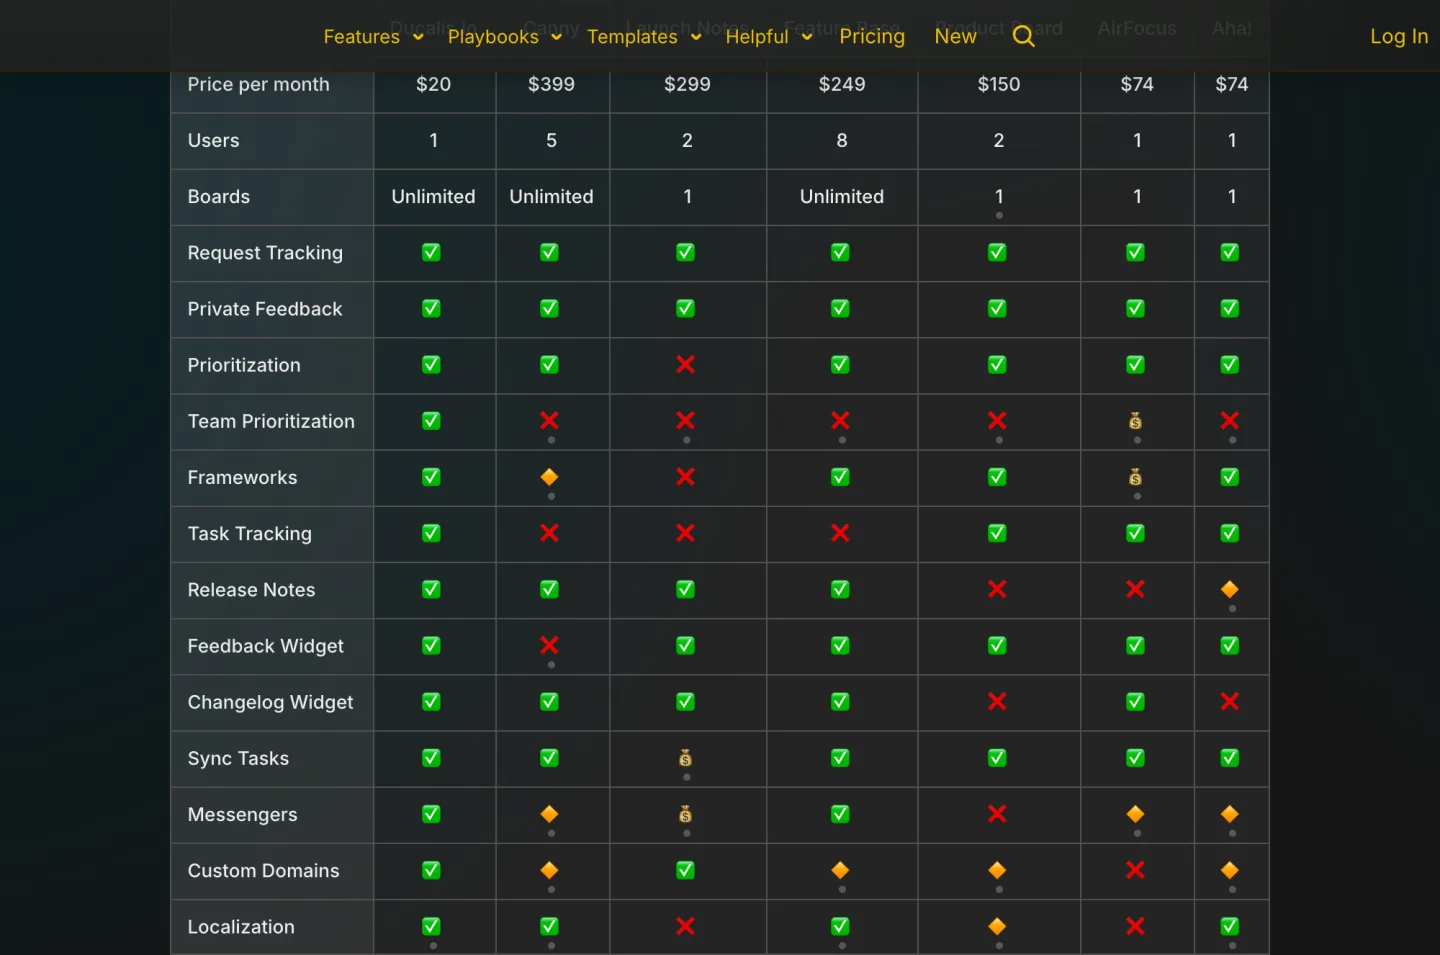The height and width of the screenshot is (955, 1440).
Task: Click the Log In link
Action: (x=1399, y=37)
